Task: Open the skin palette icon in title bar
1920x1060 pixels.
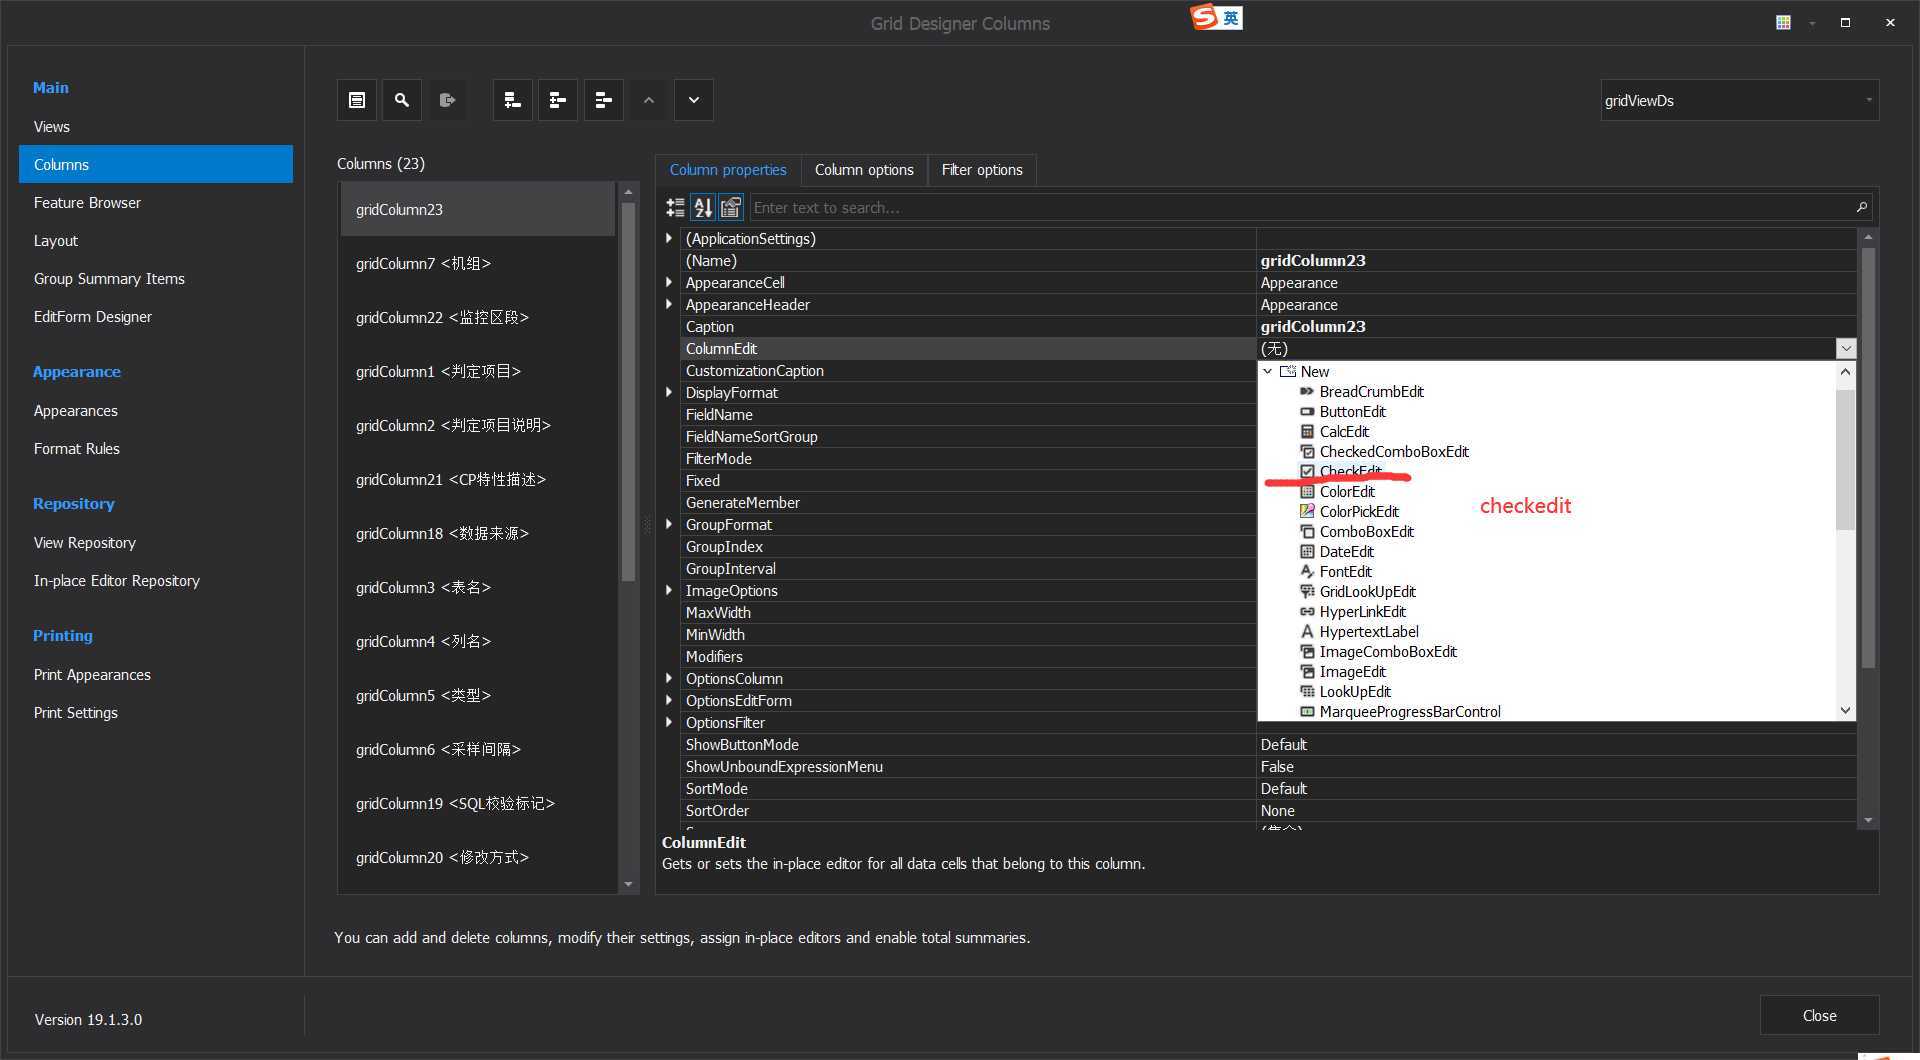Action: 1783,22
